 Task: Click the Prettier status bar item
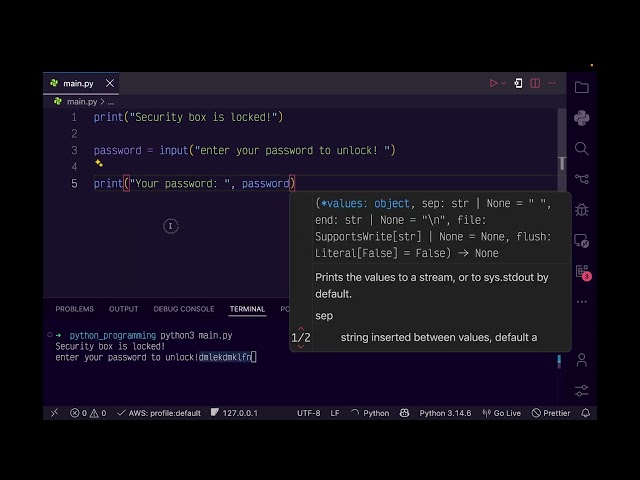point(551,413)
